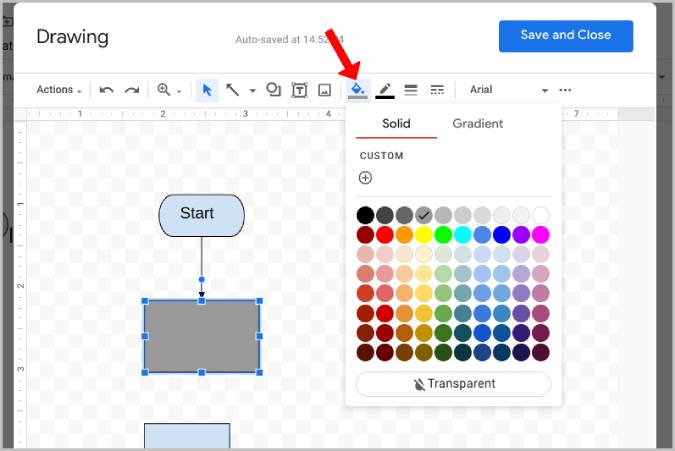Switch to the Gradient tab
Screen dimensions: 675x451
coord(477,124)
